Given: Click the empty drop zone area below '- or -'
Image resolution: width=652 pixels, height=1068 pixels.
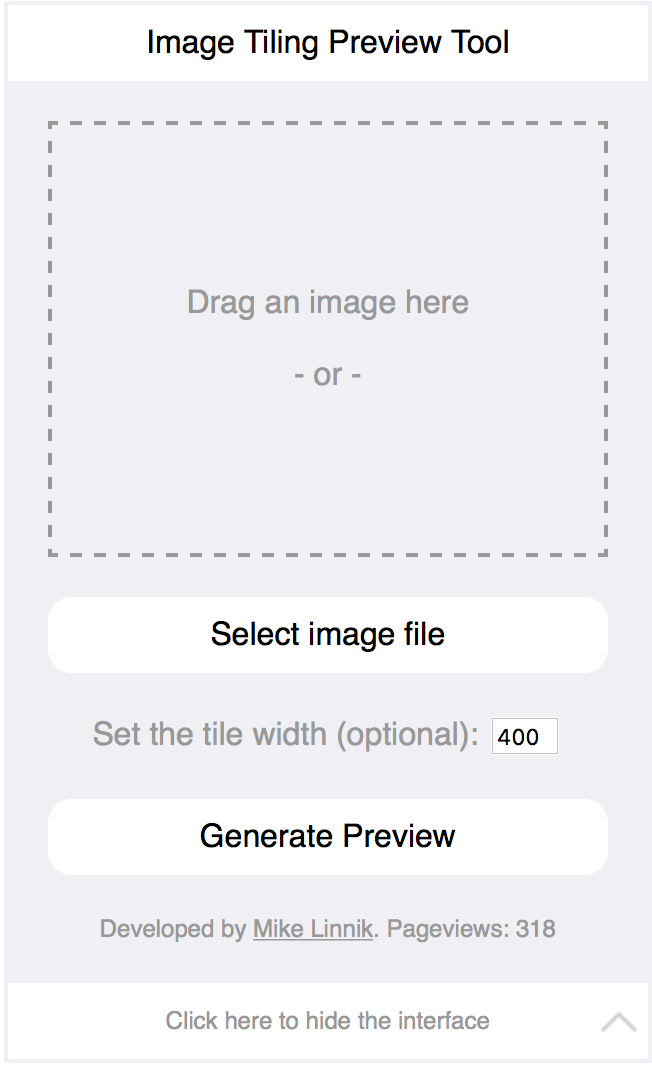Looking at the screenshot, I should click(327, 470).
